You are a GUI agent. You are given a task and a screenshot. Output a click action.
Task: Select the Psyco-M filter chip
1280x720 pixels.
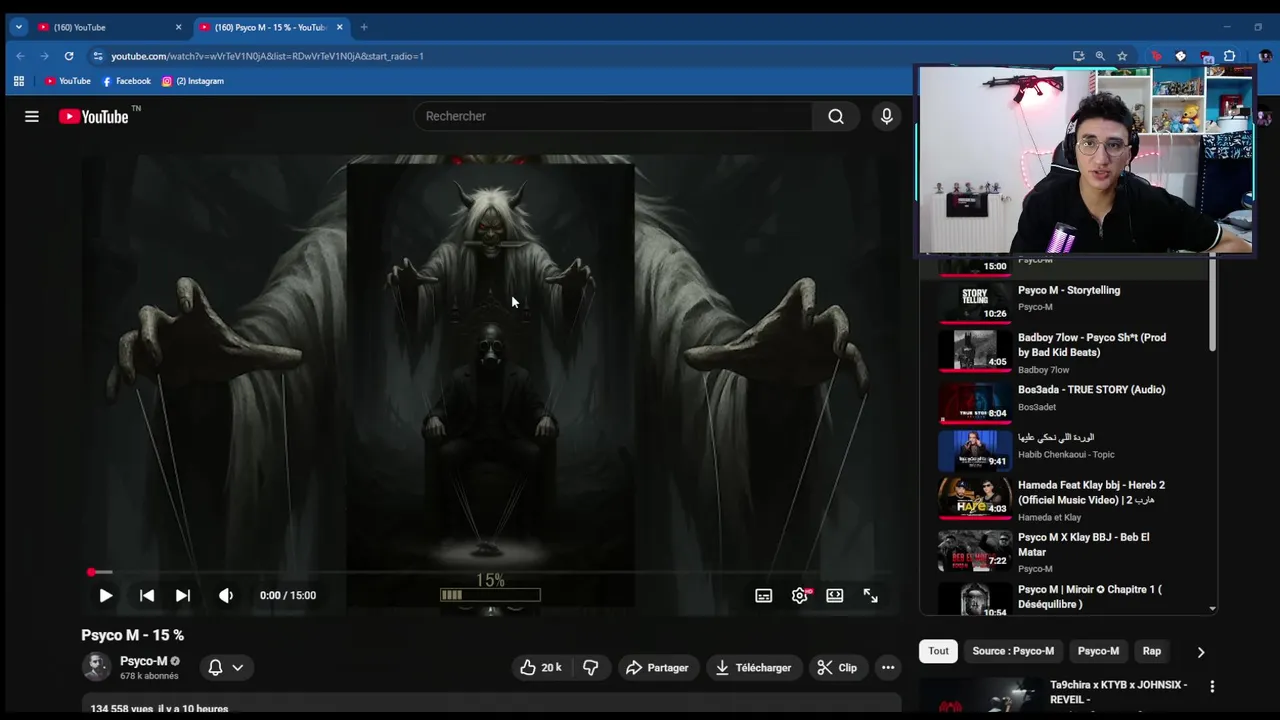click(1098, 651)
